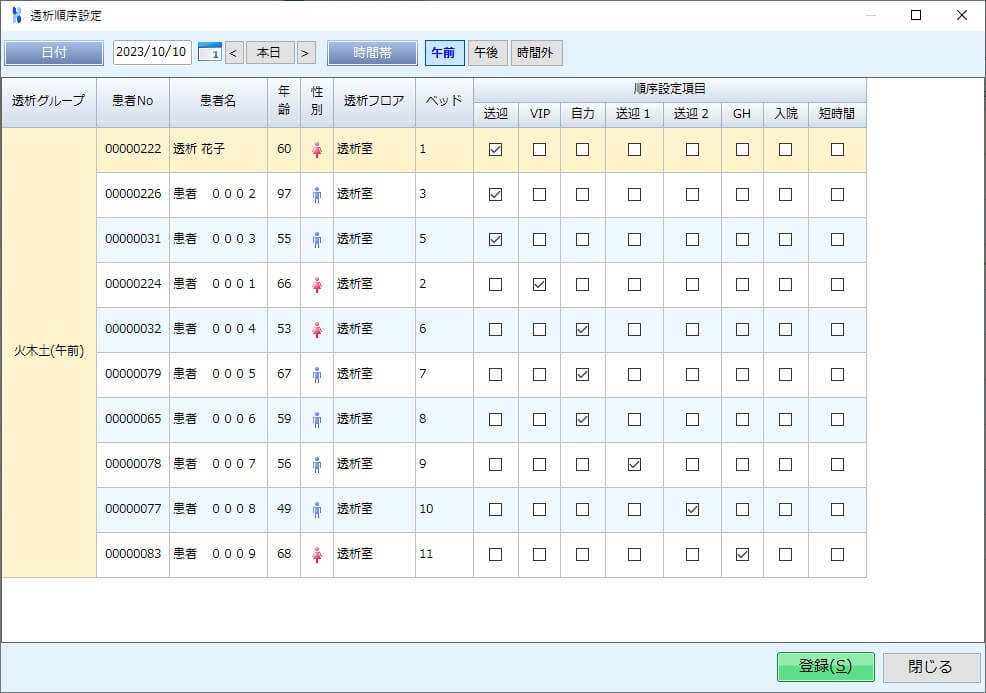Click the female icon for 透析 花子
The height and width of the screenshot is (693, 986).
(x=317, y=150)
